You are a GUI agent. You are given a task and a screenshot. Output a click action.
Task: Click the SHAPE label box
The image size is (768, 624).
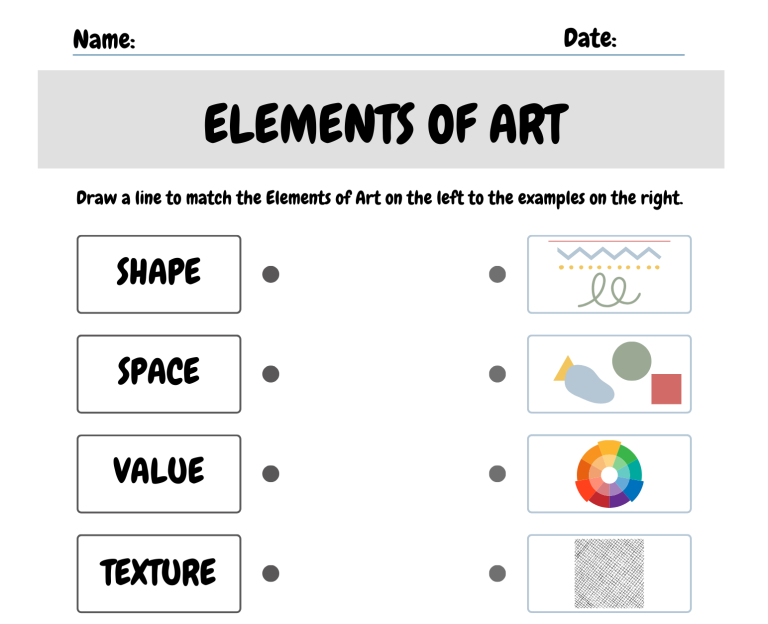tap(159, 274)
